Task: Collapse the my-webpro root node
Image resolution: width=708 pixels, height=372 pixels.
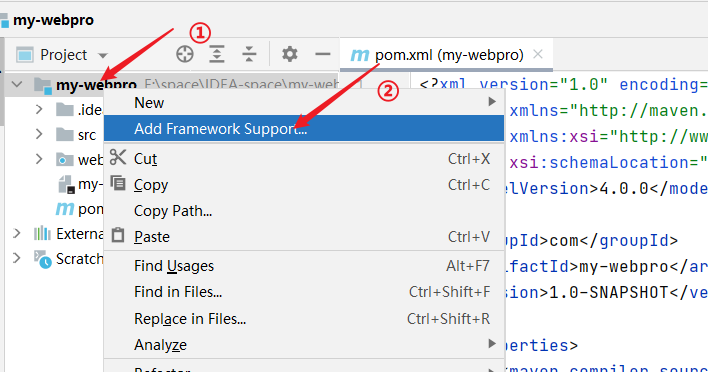Action: point(17,84)
